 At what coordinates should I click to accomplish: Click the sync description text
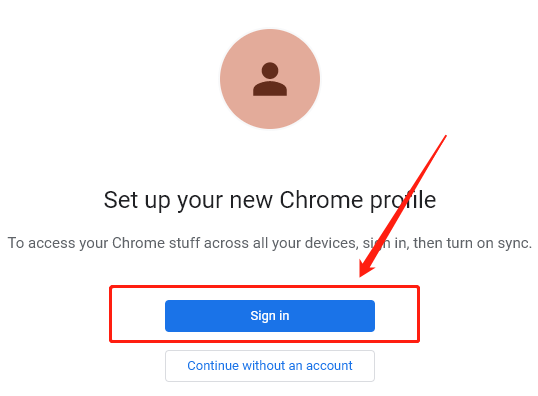click(270, 243)
